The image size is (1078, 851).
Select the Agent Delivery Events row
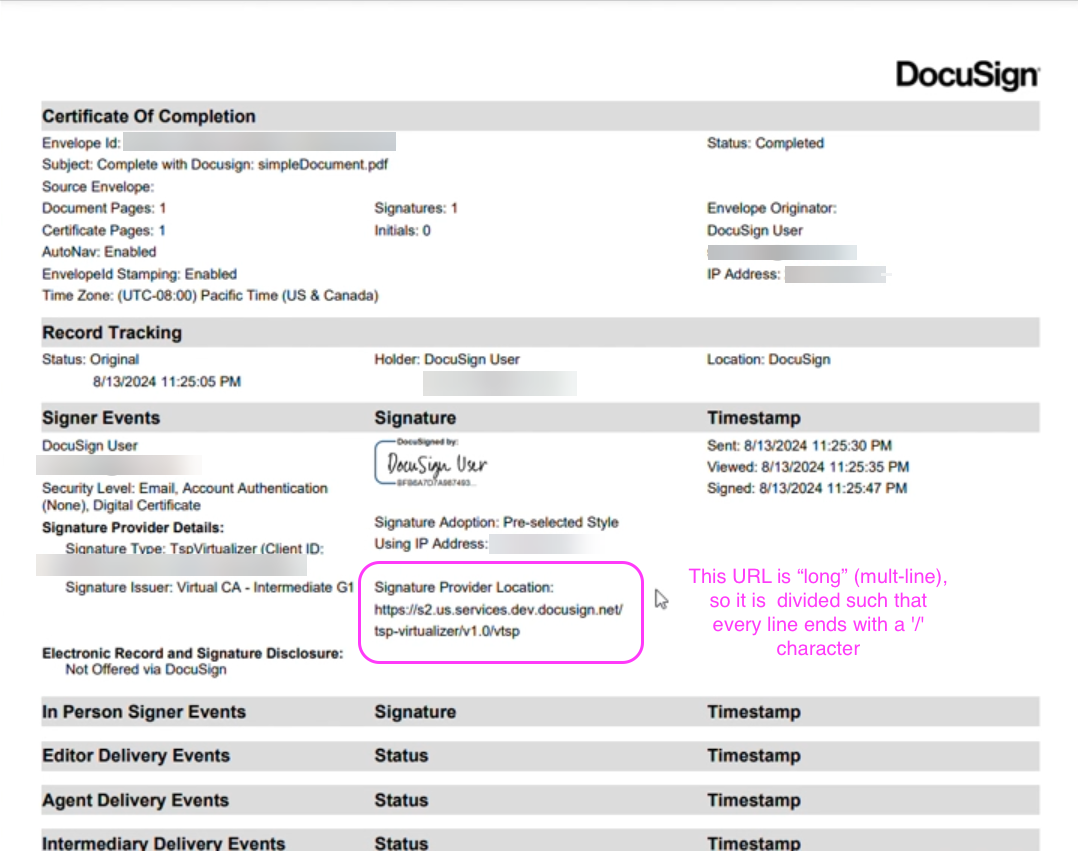pyautogui.click(x=135, y=800)
